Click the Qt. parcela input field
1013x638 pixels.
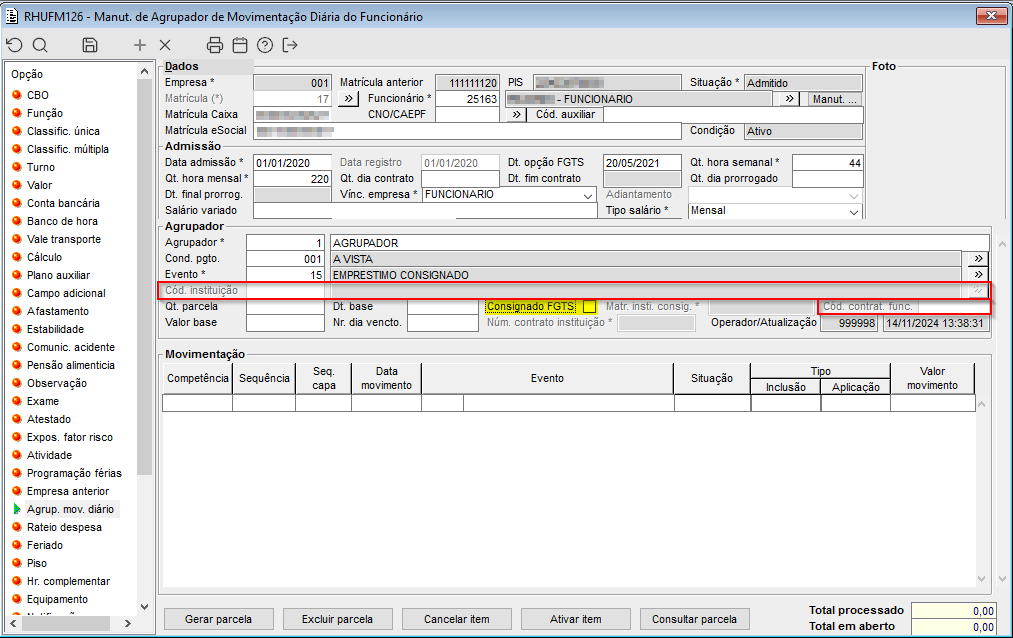(285, 307)
